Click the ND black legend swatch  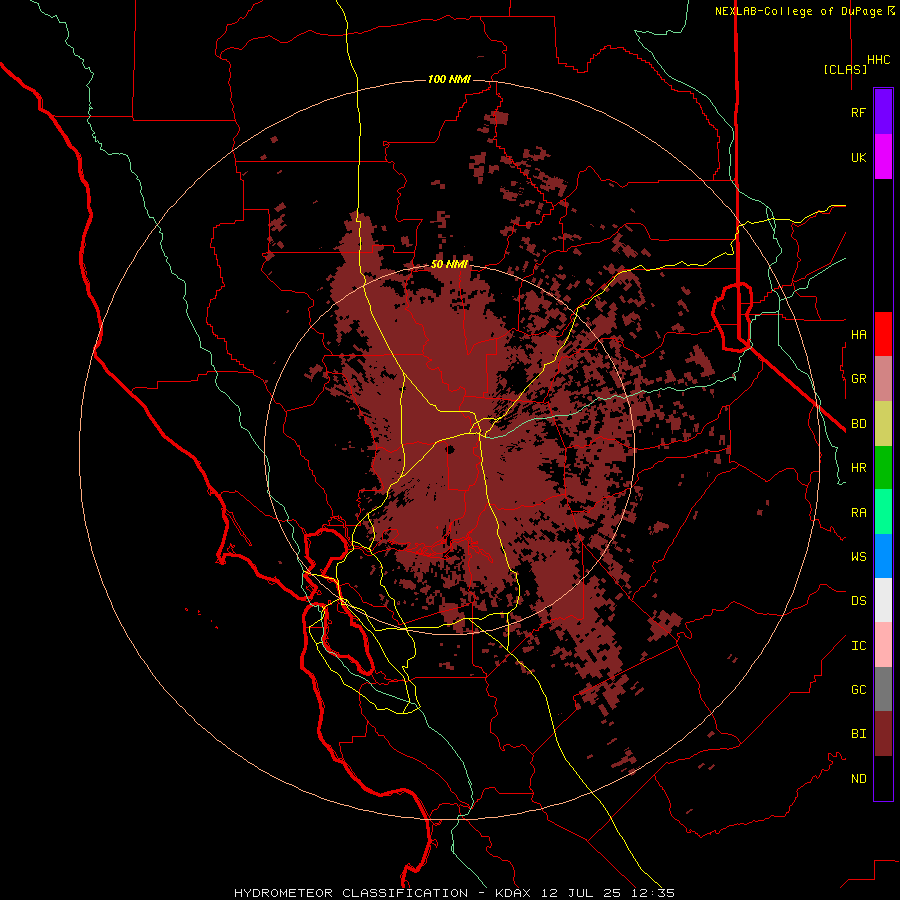(883, 778)
